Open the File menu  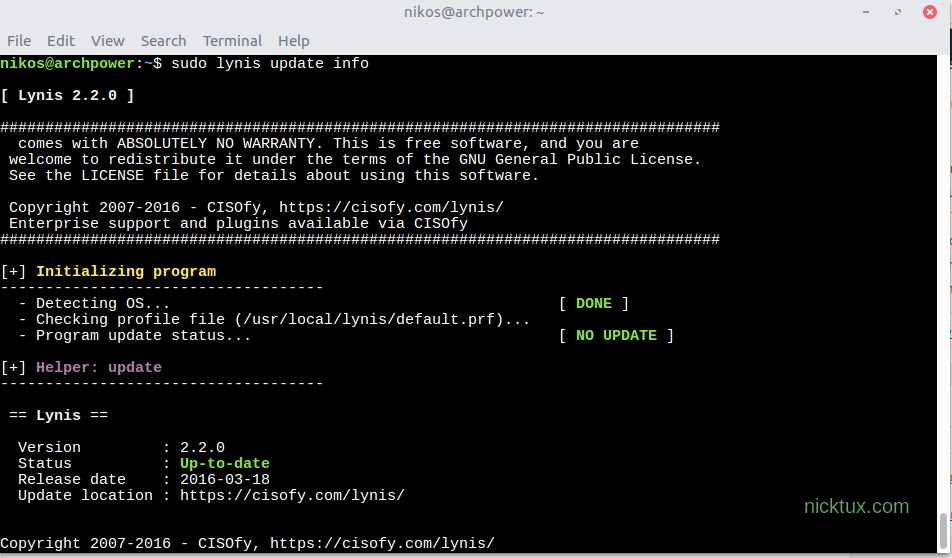19,41
